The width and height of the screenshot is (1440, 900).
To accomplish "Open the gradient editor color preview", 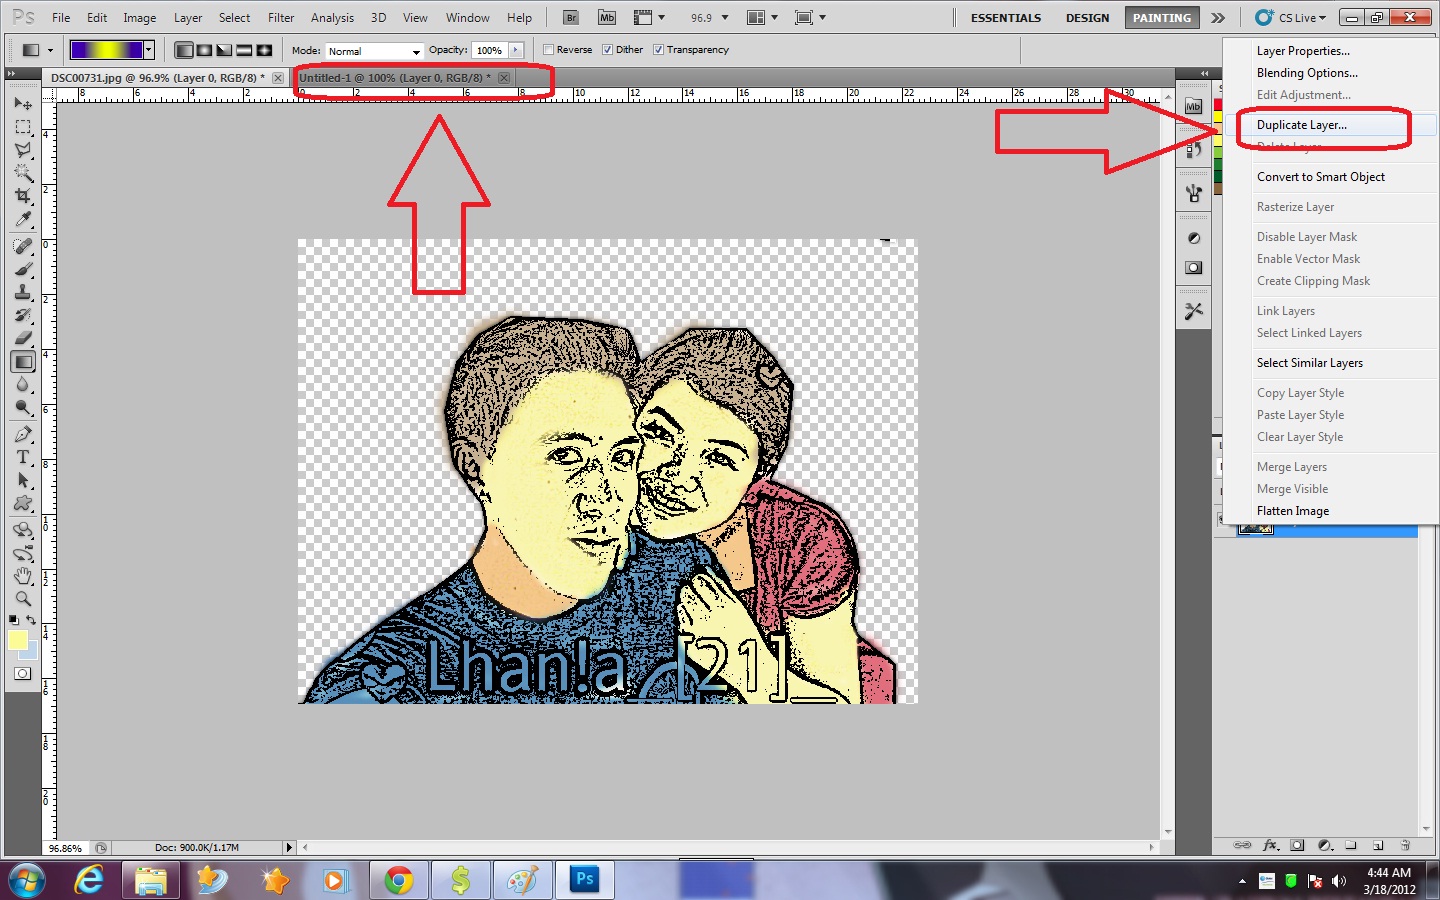I will tap(105, 49).
